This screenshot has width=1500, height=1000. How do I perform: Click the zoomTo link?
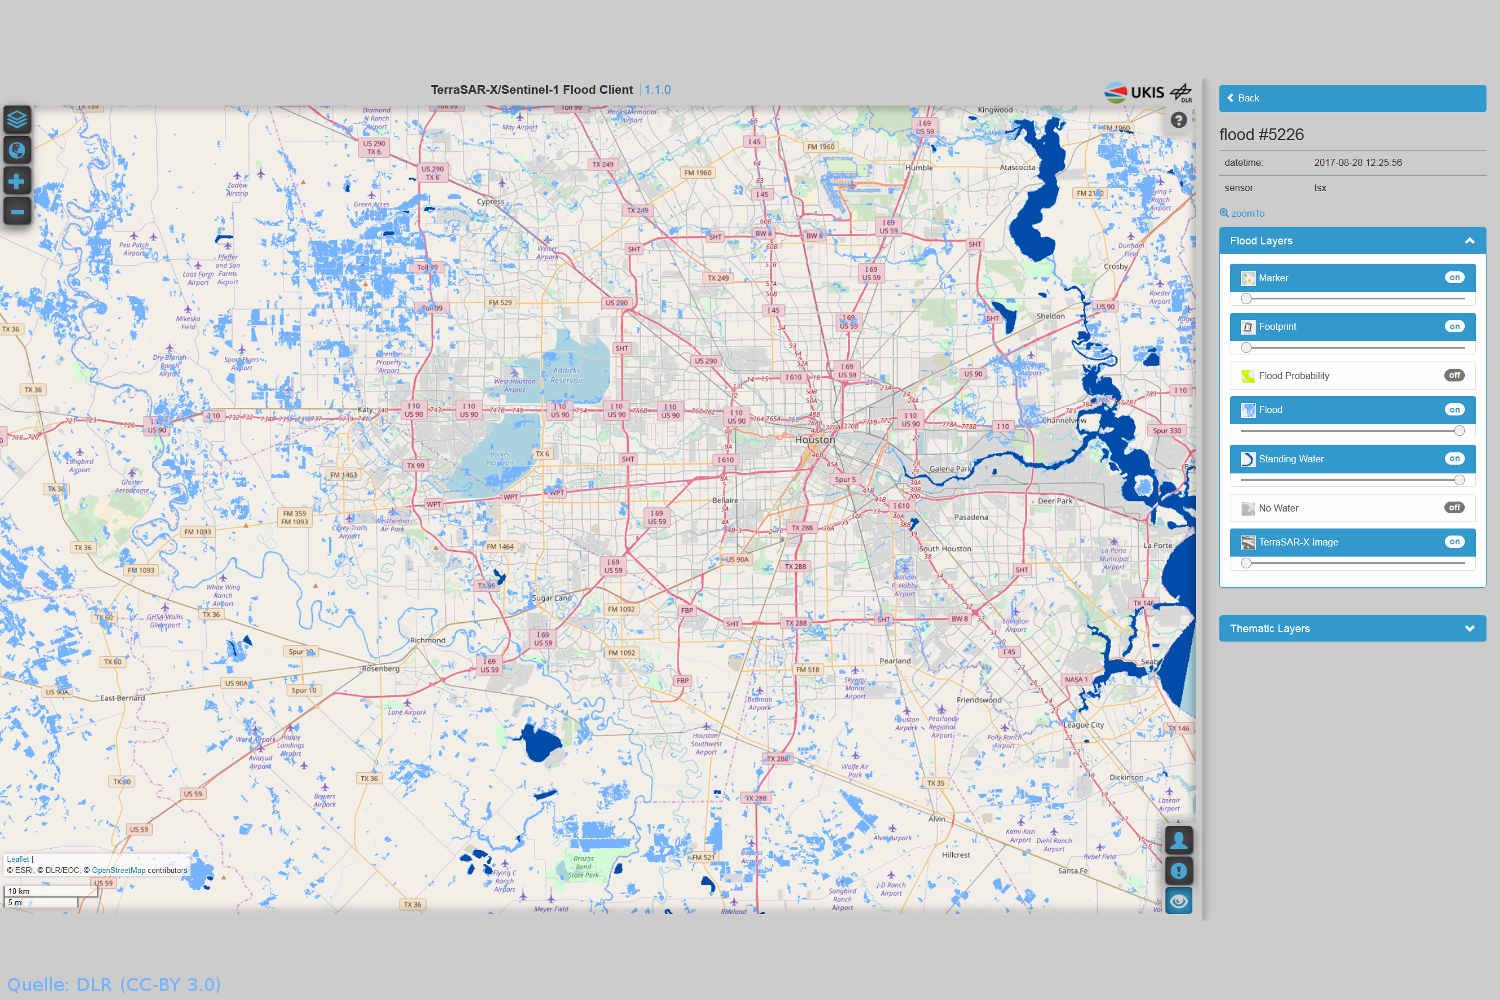point(1243,213)
